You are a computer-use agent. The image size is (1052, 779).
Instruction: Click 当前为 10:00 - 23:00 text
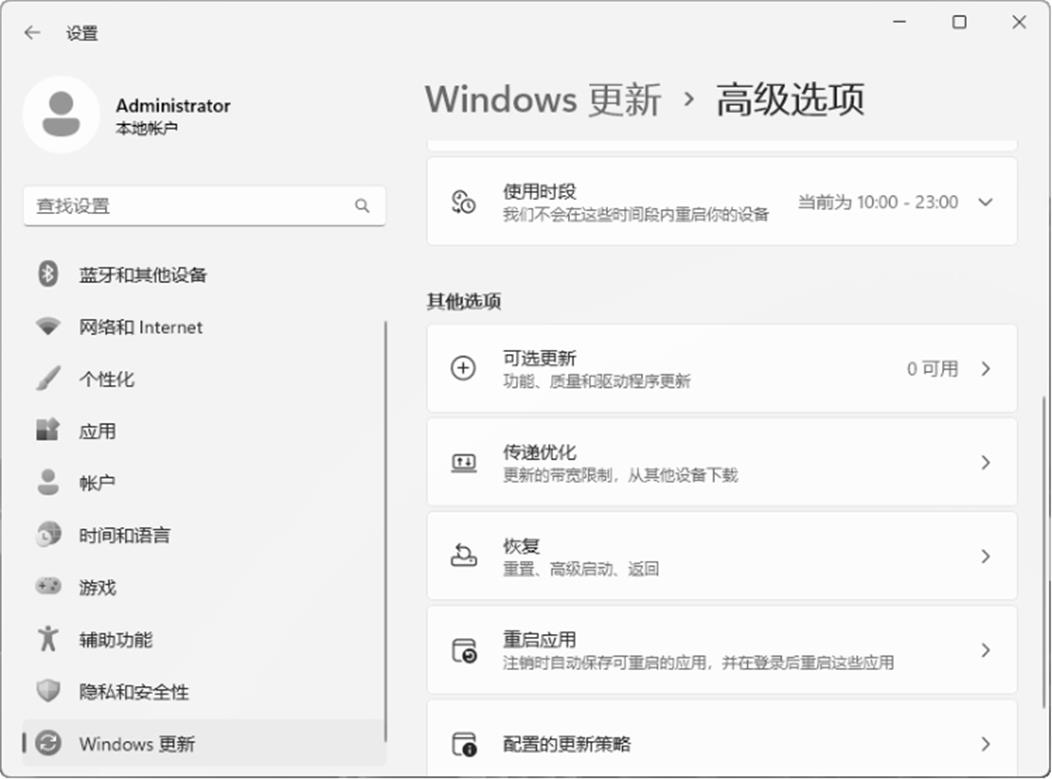pyautogui.click(x=877, y=202)
